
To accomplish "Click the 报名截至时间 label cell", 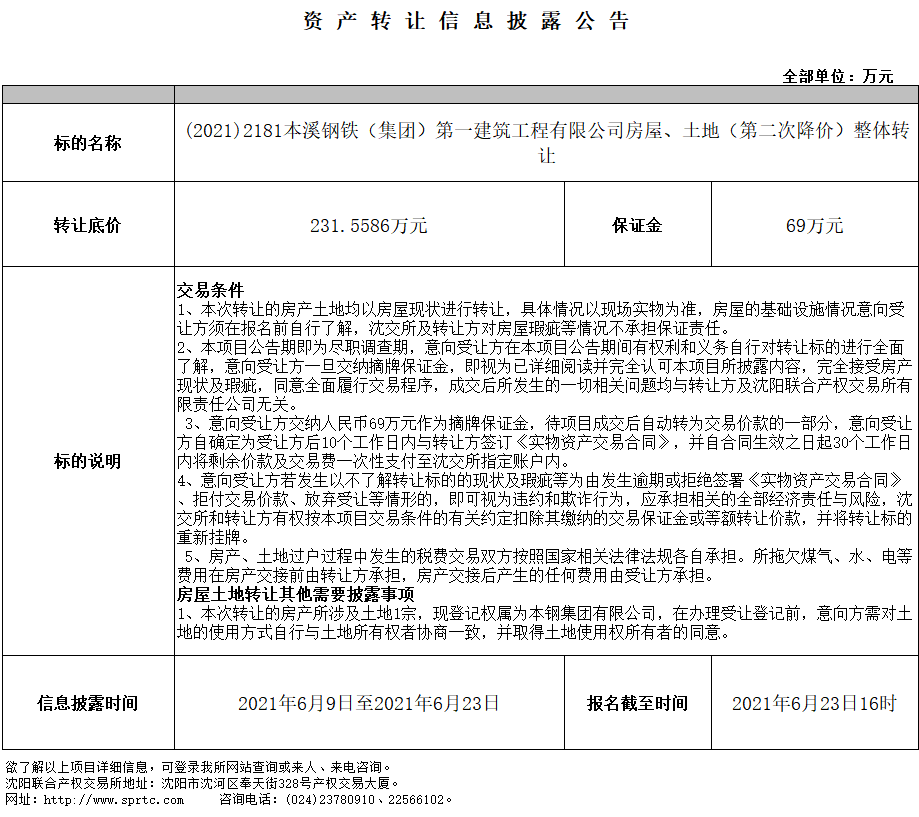I will 637,703.
